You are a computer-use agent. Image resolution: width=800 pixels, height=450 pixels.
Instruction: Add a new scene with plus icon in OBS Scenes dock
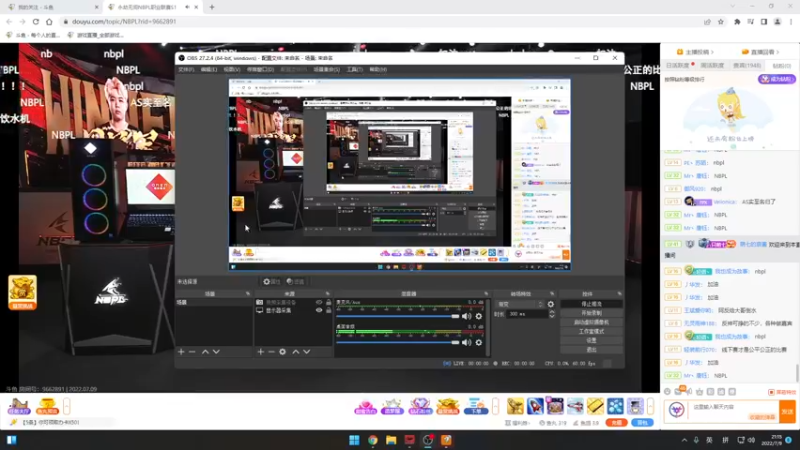click(x=181, y=352)
